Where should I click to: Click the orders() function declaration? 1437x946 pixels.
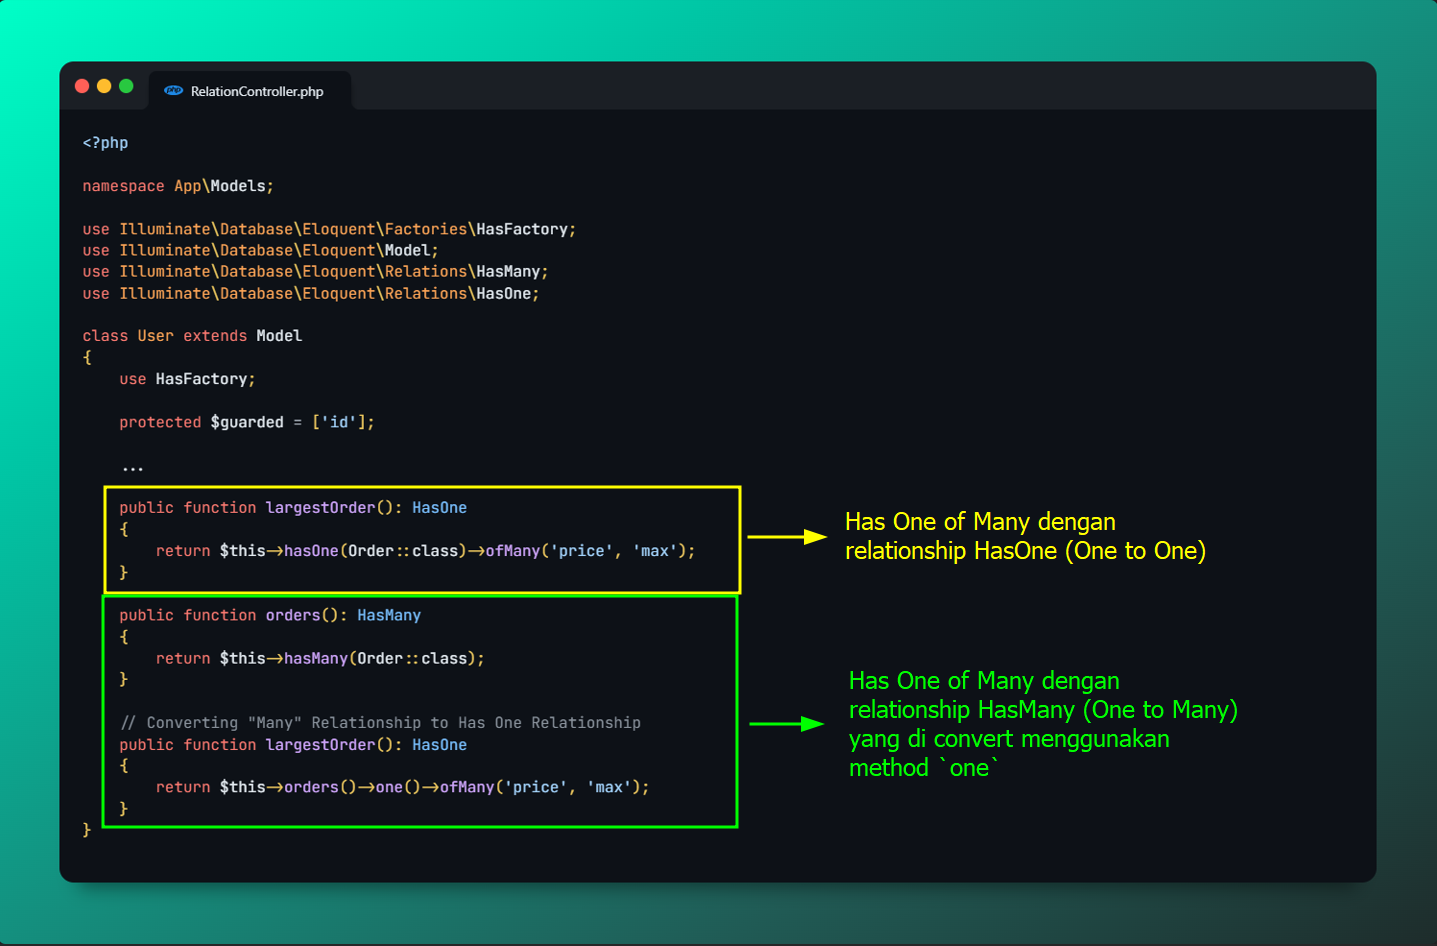click(270, 615)
